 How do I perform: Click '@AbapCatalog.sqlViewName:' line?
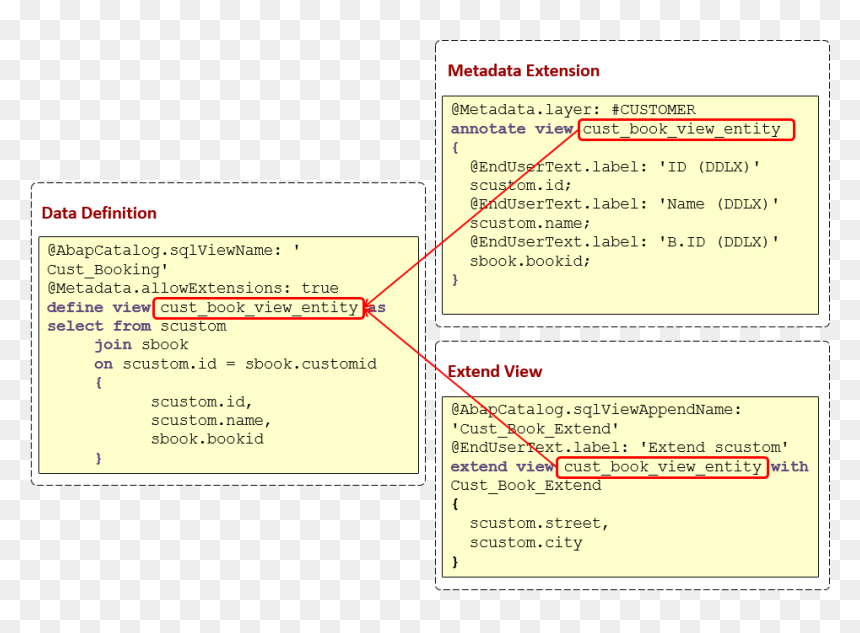point(173,250)
